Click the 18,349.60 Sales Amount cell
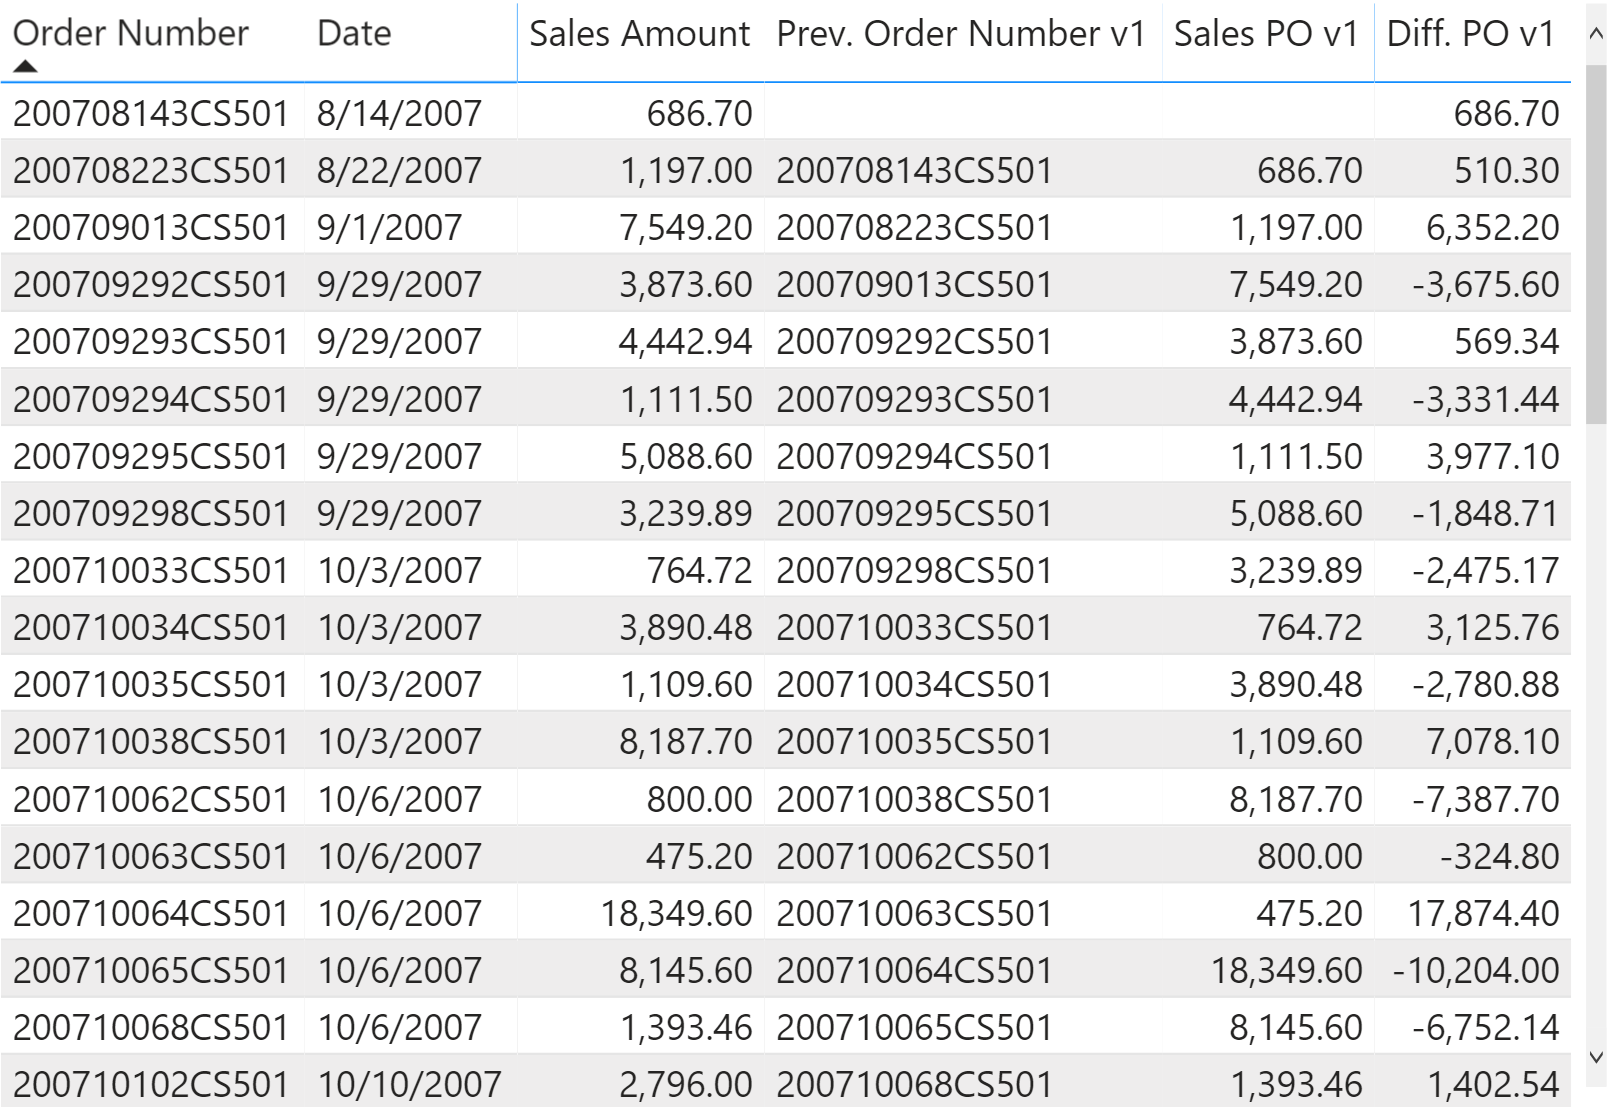Viewport: 1607px width, 1107px height. [x=676, y=913]
